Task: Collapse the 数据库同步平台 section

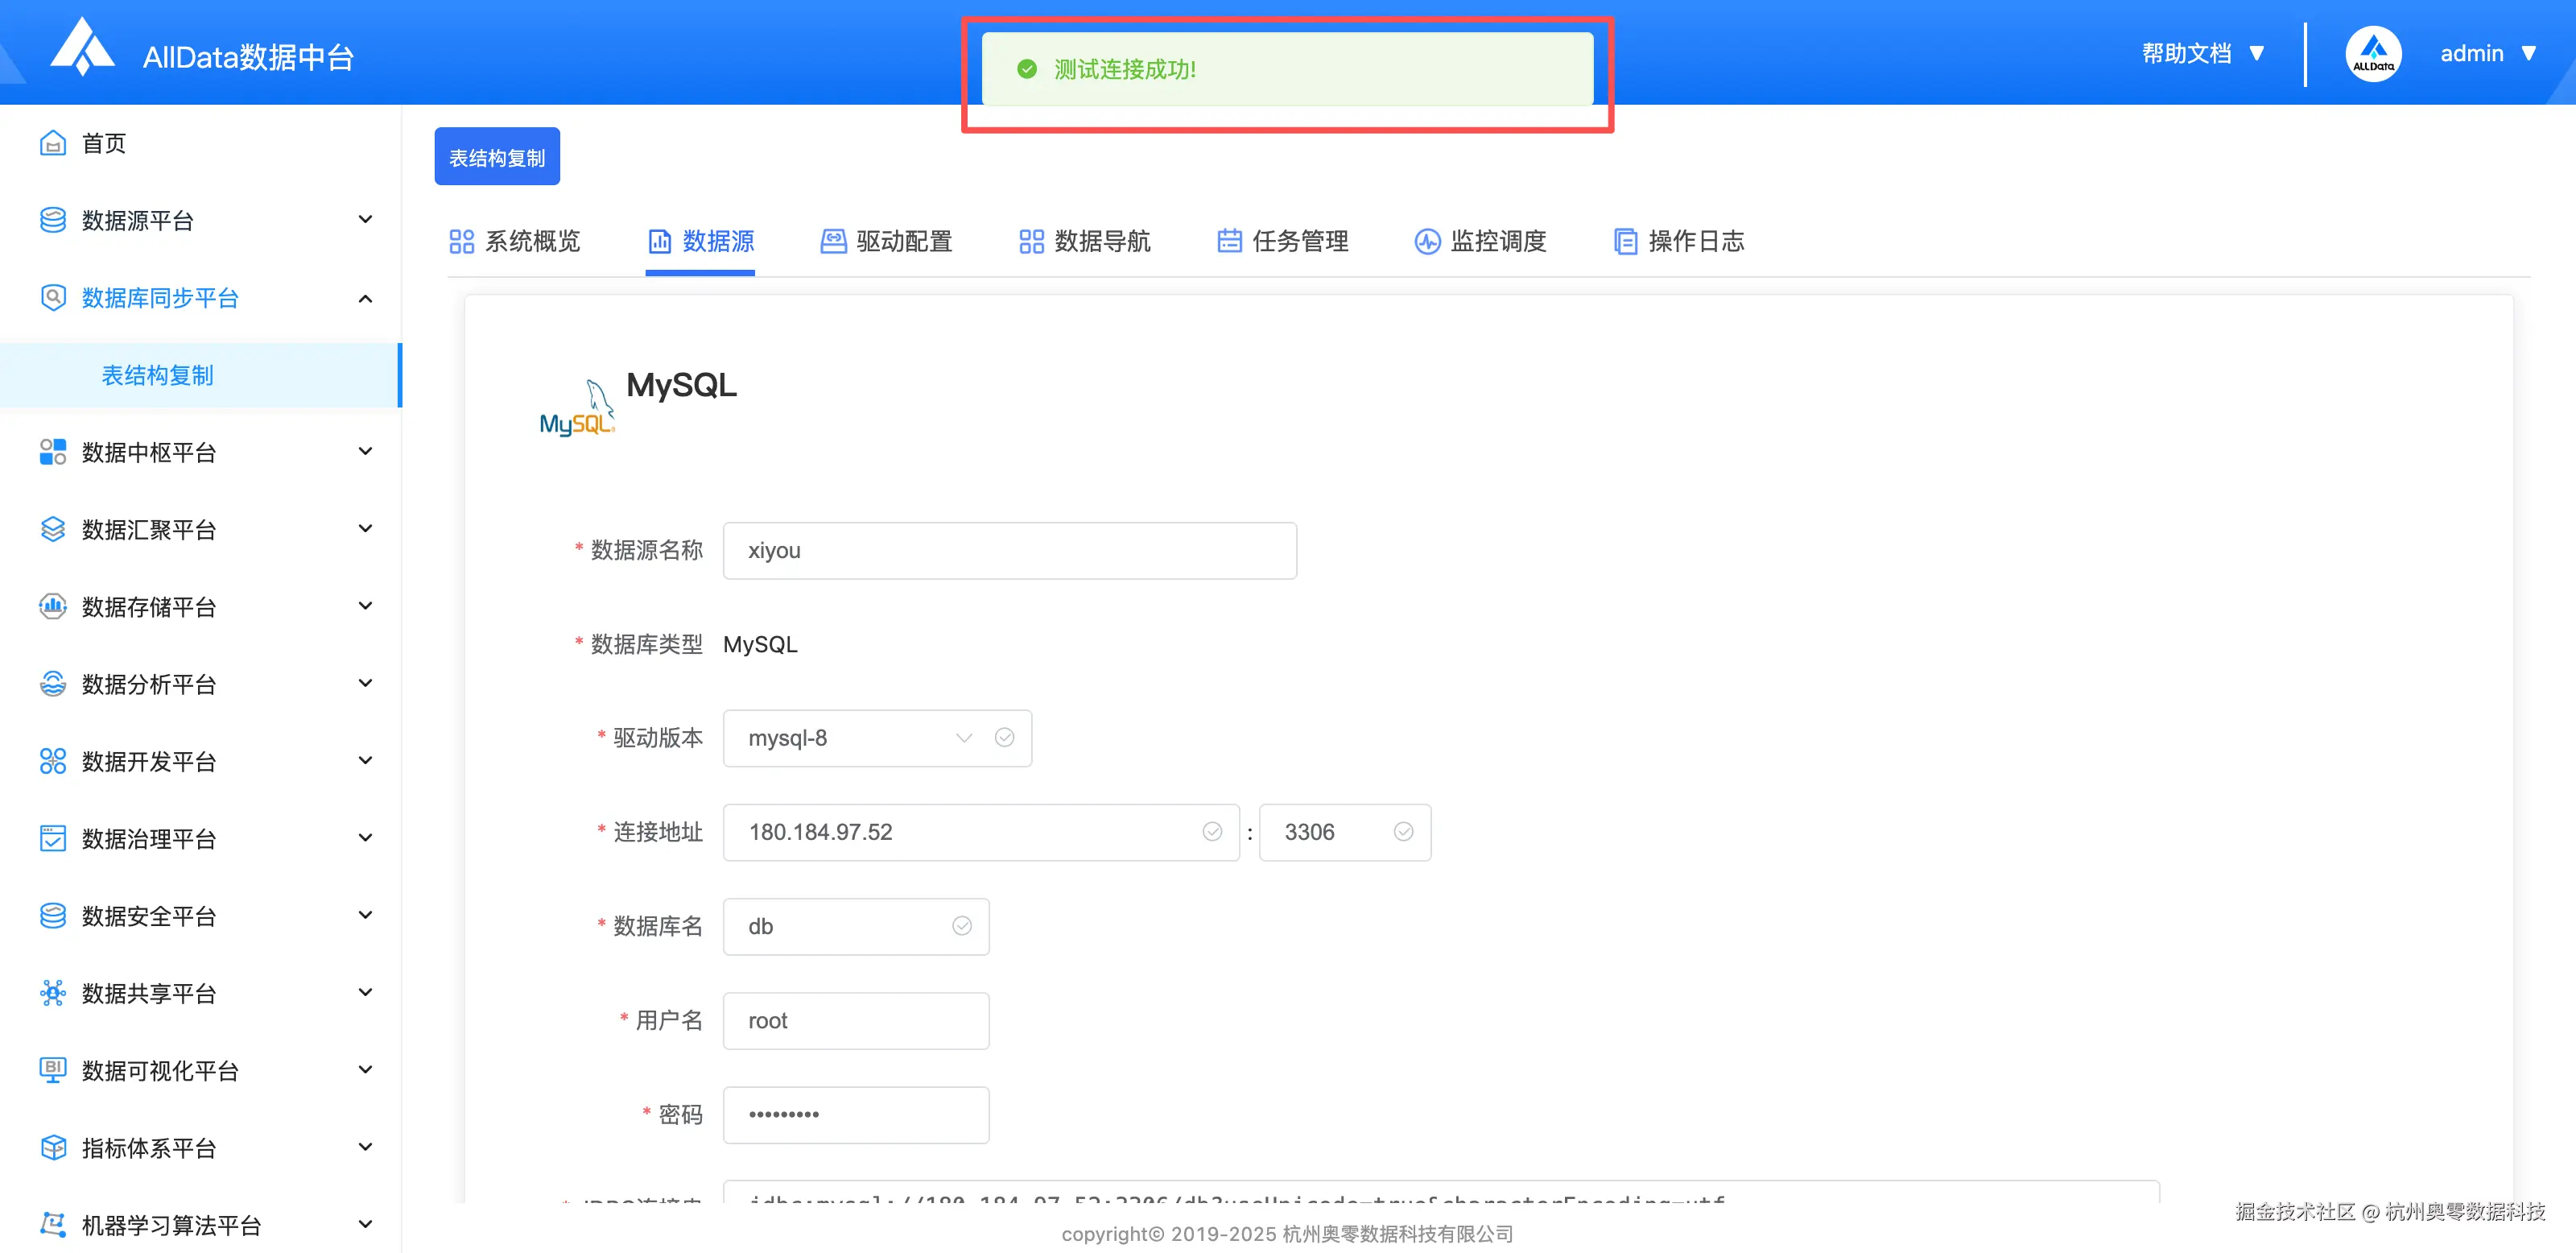Action: [x=364, y=297]
